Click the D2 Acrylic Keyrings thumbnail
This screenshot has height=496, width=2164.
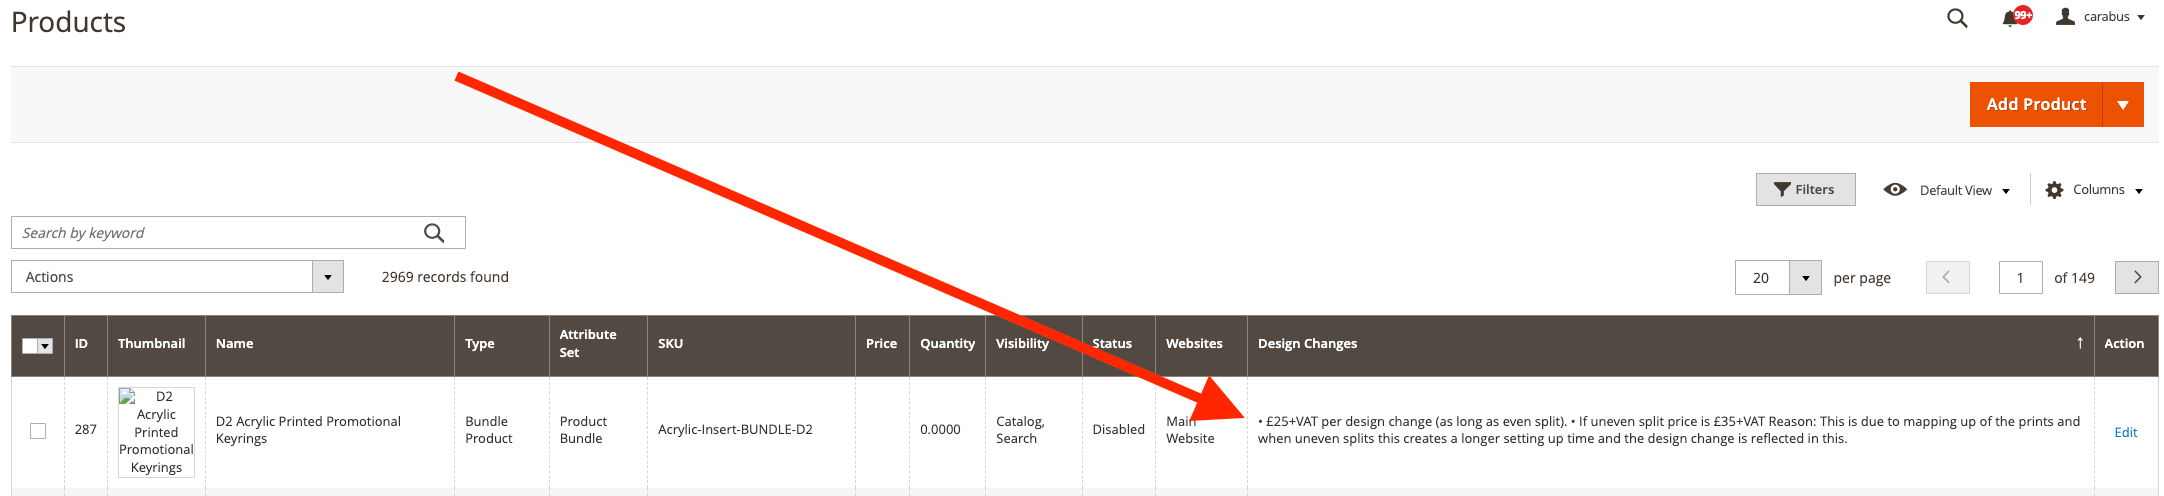(156, 432)
